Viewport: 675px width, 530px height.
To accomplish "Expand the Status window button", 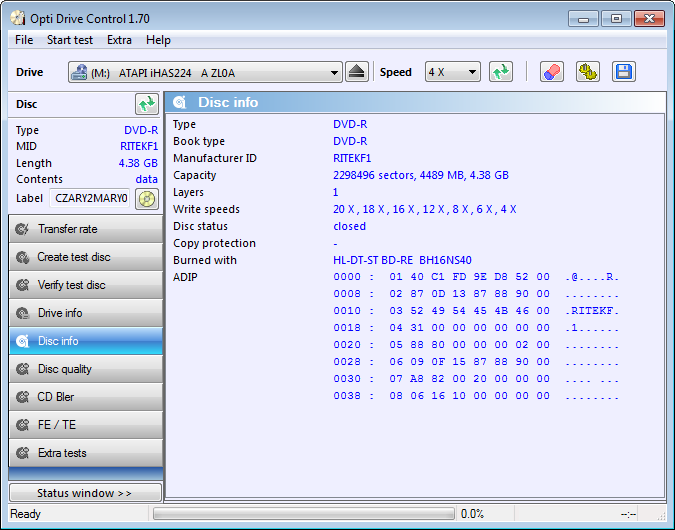I will point(85,493).
